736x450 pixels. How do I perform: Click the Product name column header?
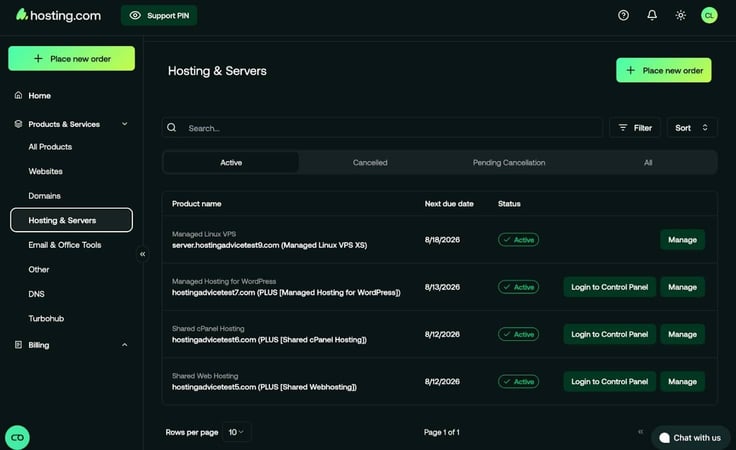pos(197,204)
